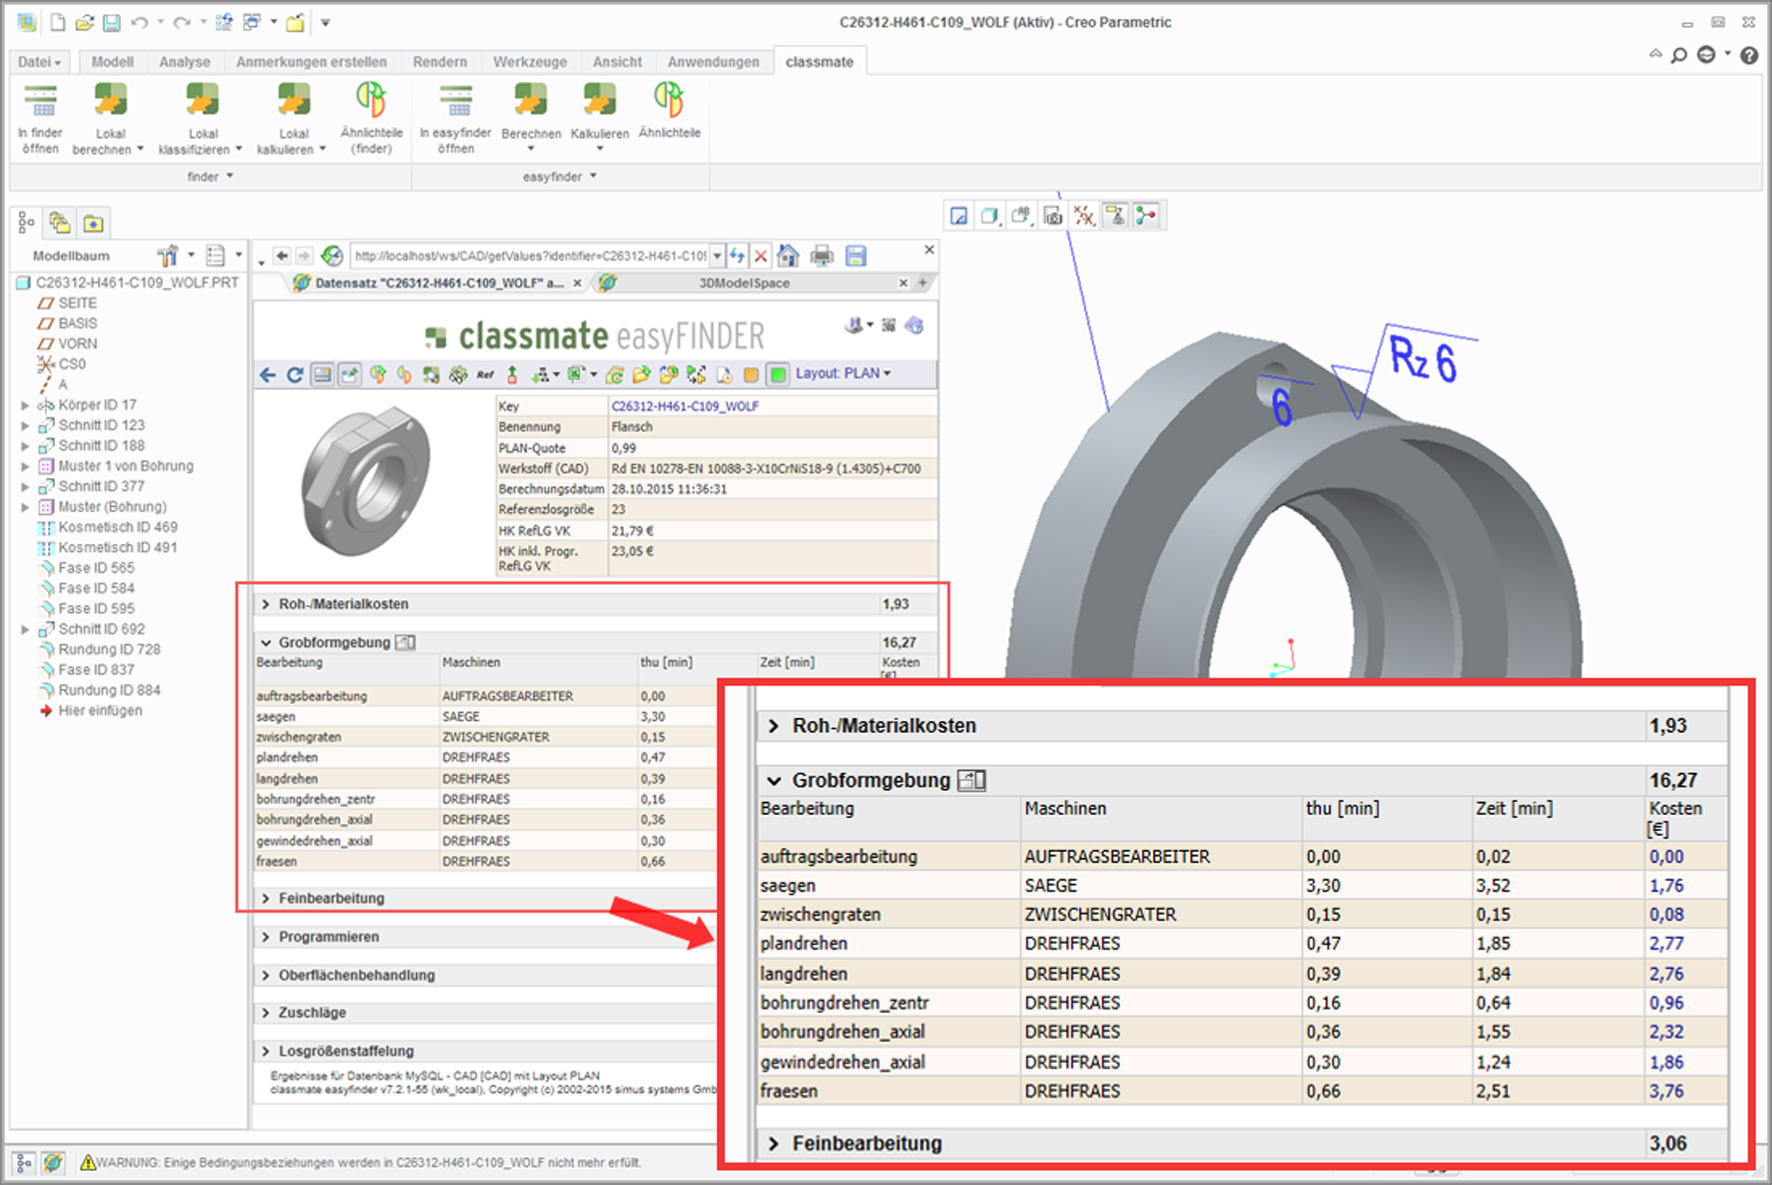Click the browser Home icon
The height and width of the screenshot is (1185, 1772).
pos(788,256)
